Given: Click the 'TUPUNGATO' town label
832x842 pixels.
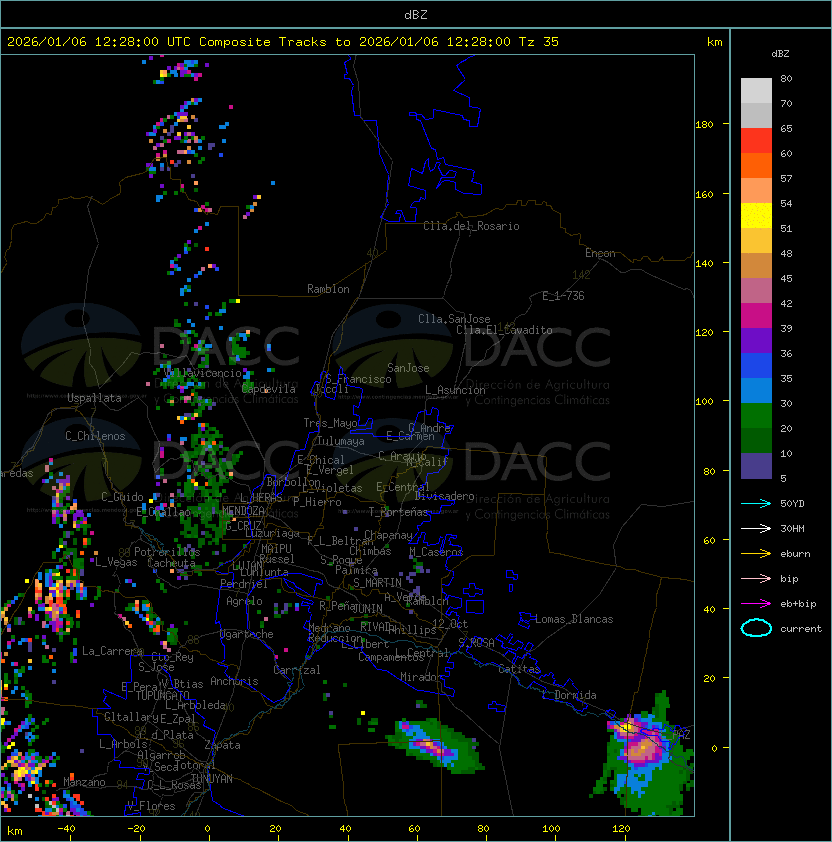Looking at the screenshot, I should [x=162, y=695].
